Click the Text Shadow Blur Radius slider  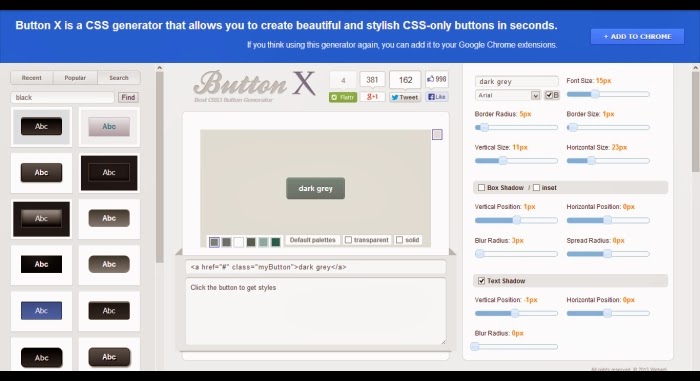tap(514, 346)
